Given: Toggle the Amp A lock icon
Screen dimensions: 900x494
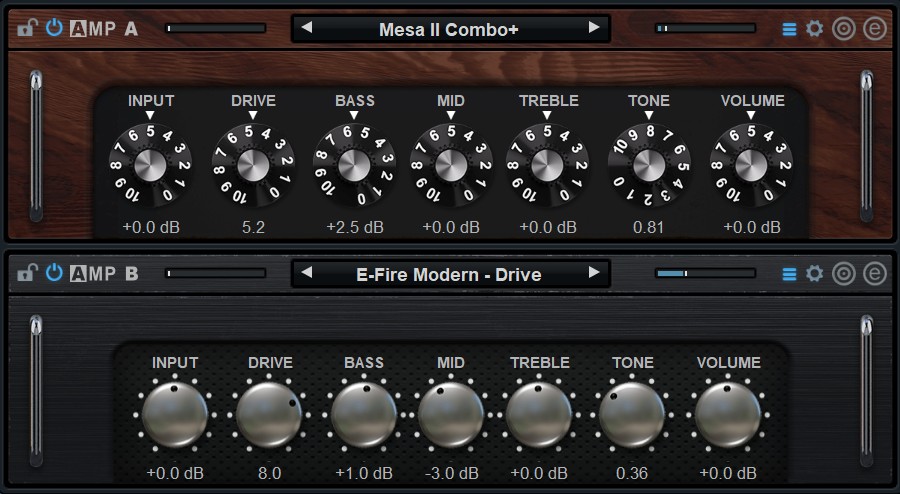Looking at the screenshot, I should pos(26,28).
